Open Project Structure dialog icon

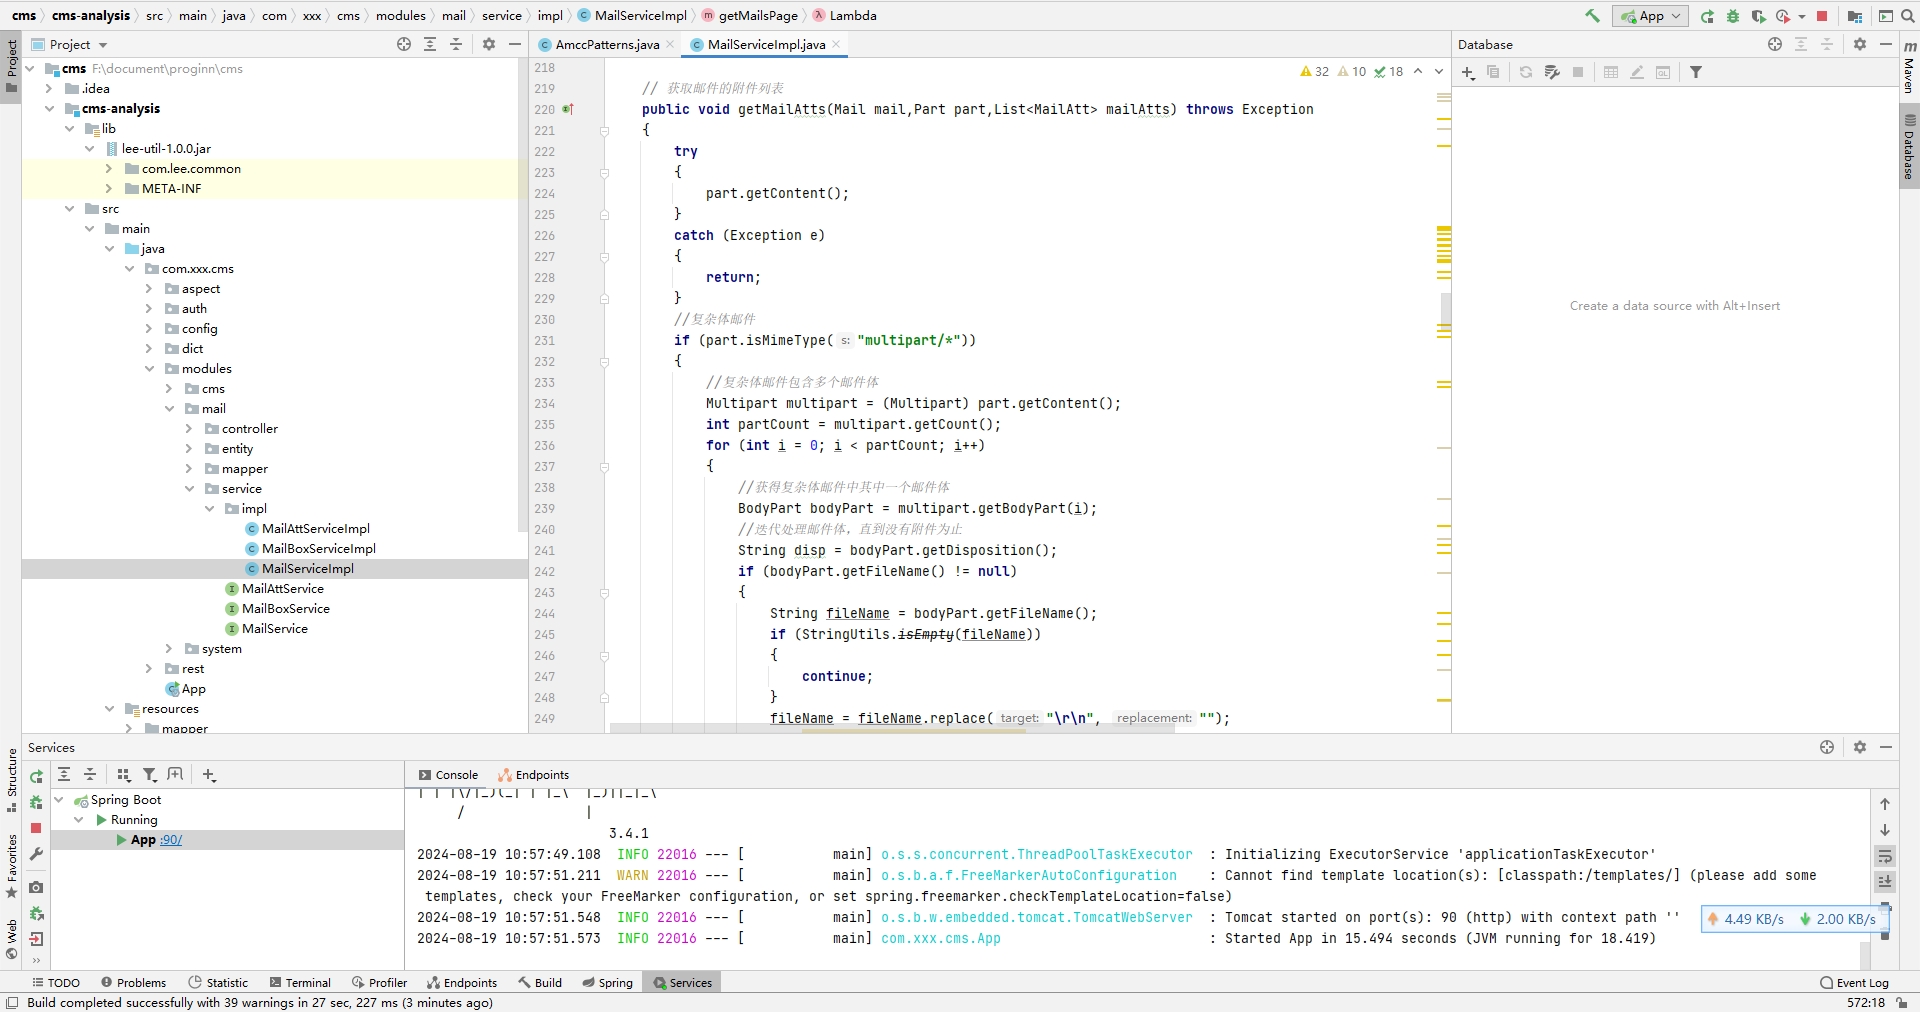tap(1855, 16)
